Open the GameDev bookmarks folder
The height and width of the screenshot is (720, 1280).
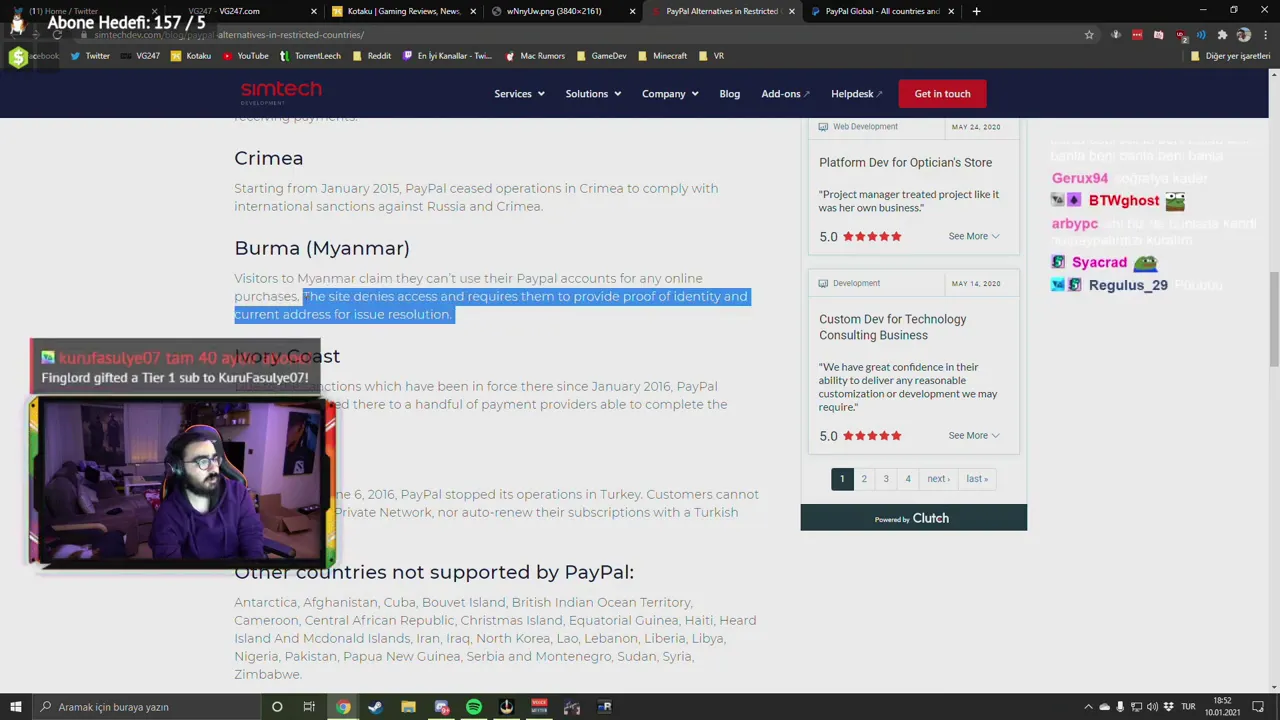[x=601, y=56]
